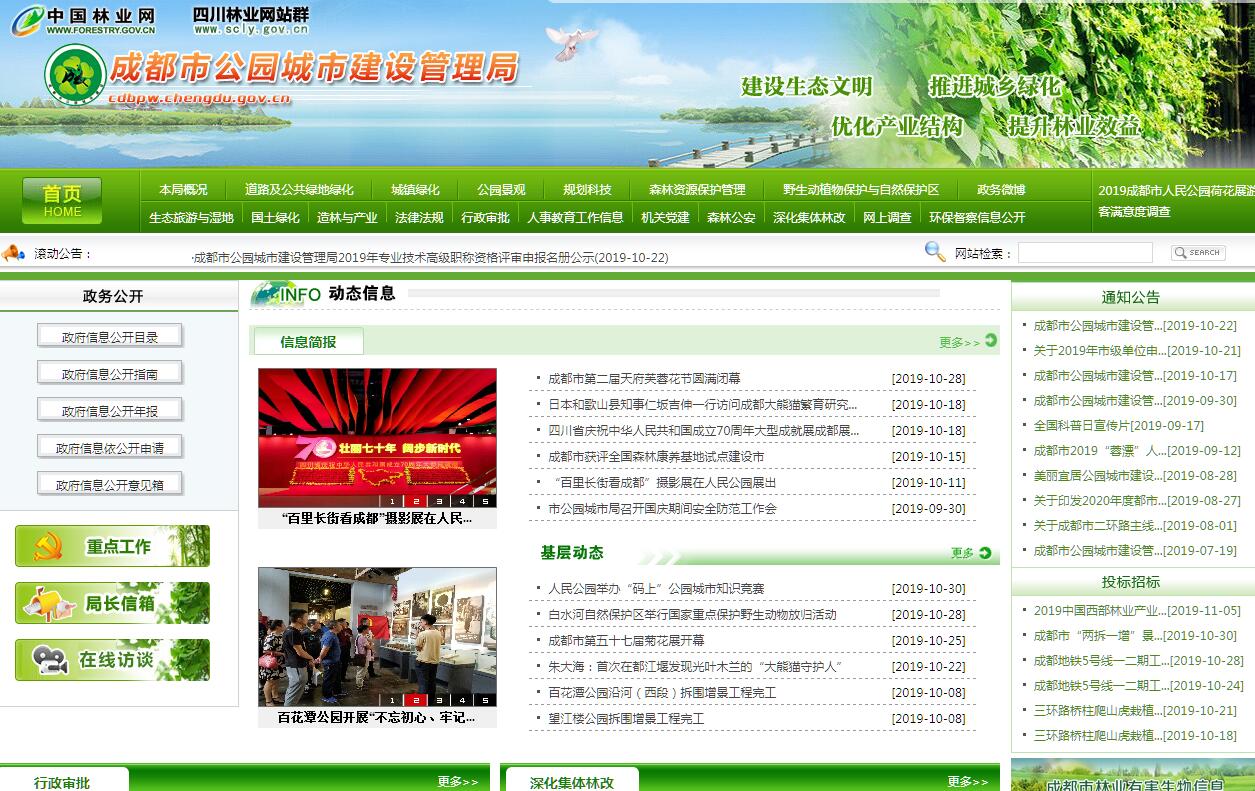The height and width of the screenshot is (791, 1255).
Task: Open 法律法规 menu item
Action: coord(419,217)
